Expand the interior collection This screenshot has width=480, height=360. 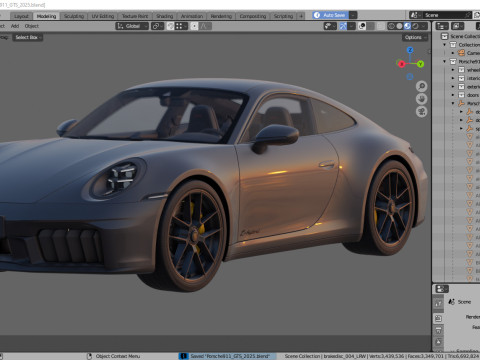pyautogui.click(x=453, y=78)
